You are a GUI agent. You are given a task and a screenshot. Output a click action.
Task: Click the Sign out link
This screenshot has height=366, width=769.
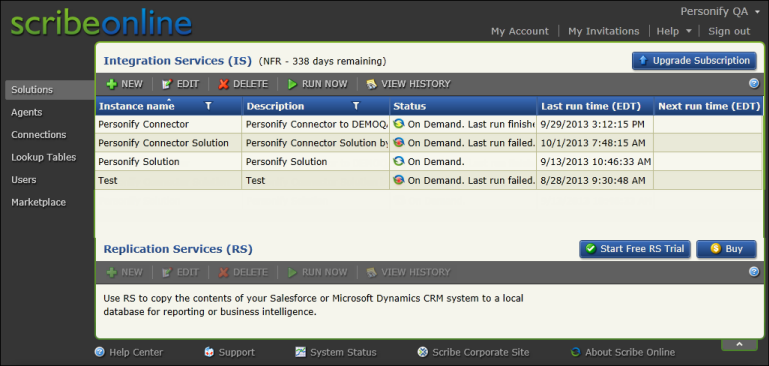729,31
